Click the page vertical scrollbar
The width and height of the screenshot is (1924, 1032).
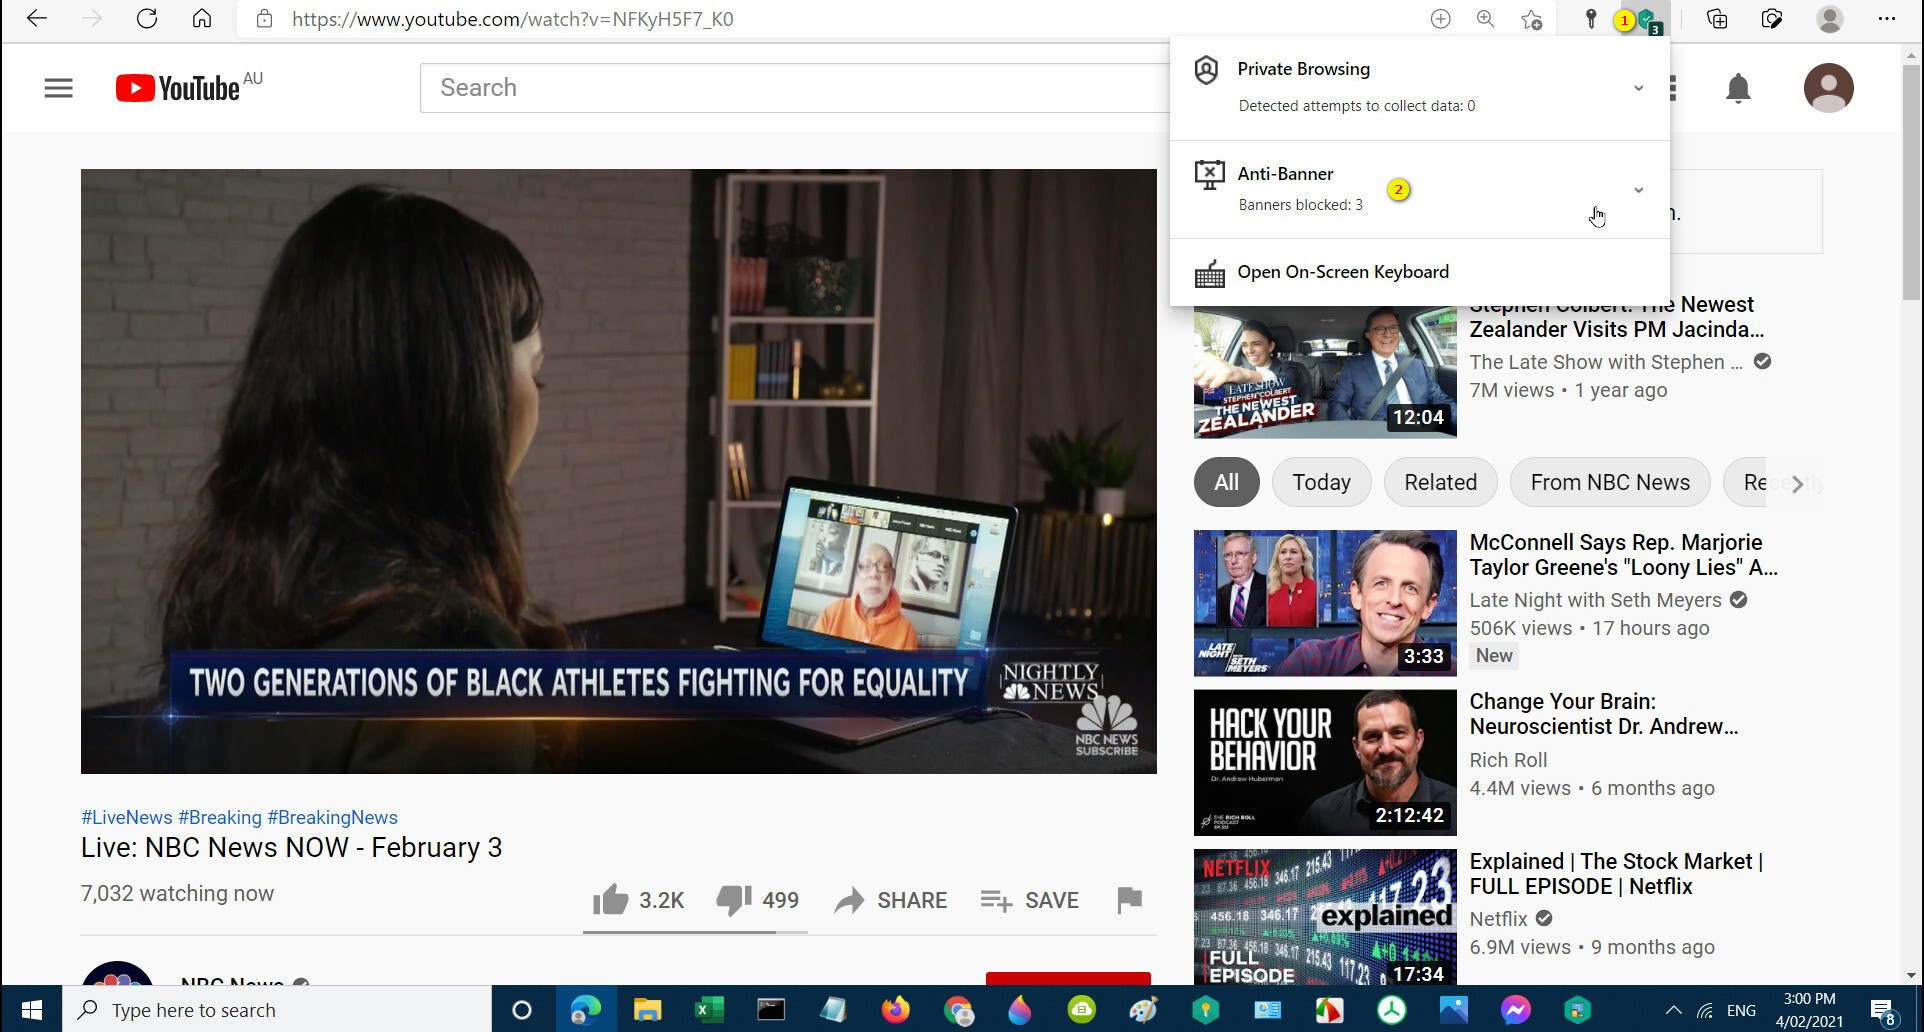point(1911,180)
